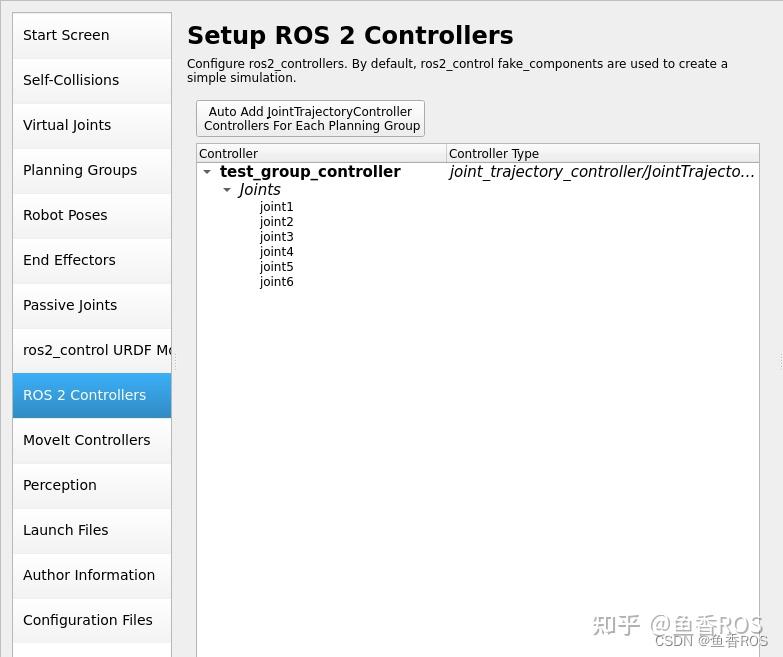Click the Controller Type column header
This screenshot has width=783, height=657.
point(602,153)
